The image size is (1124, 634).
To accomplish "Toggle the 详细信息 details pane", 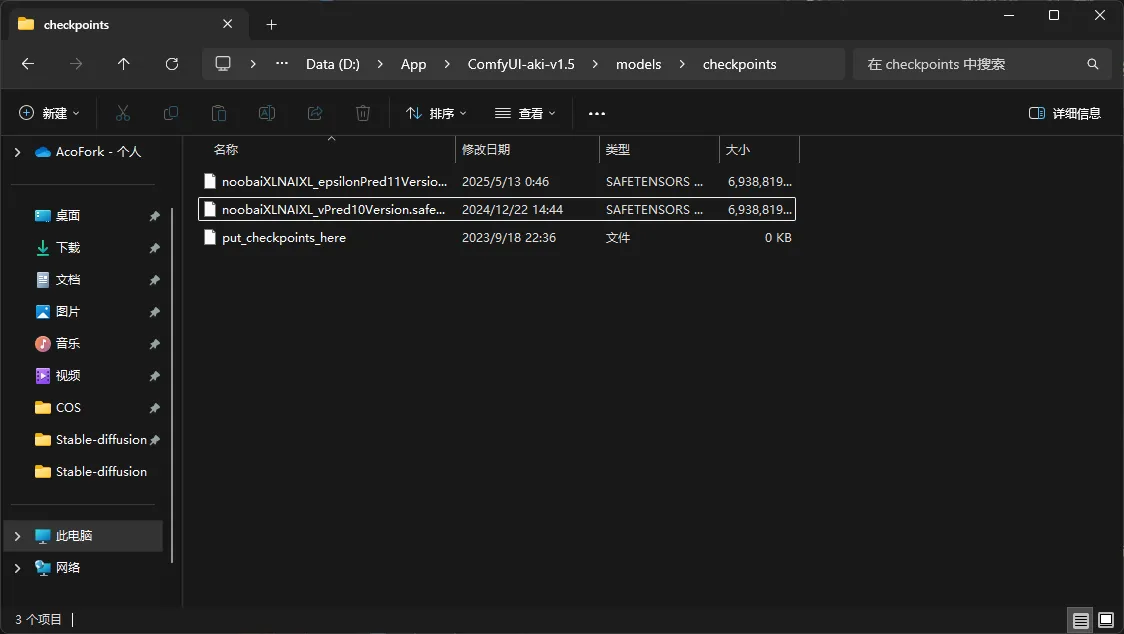I will [1065, 113].
